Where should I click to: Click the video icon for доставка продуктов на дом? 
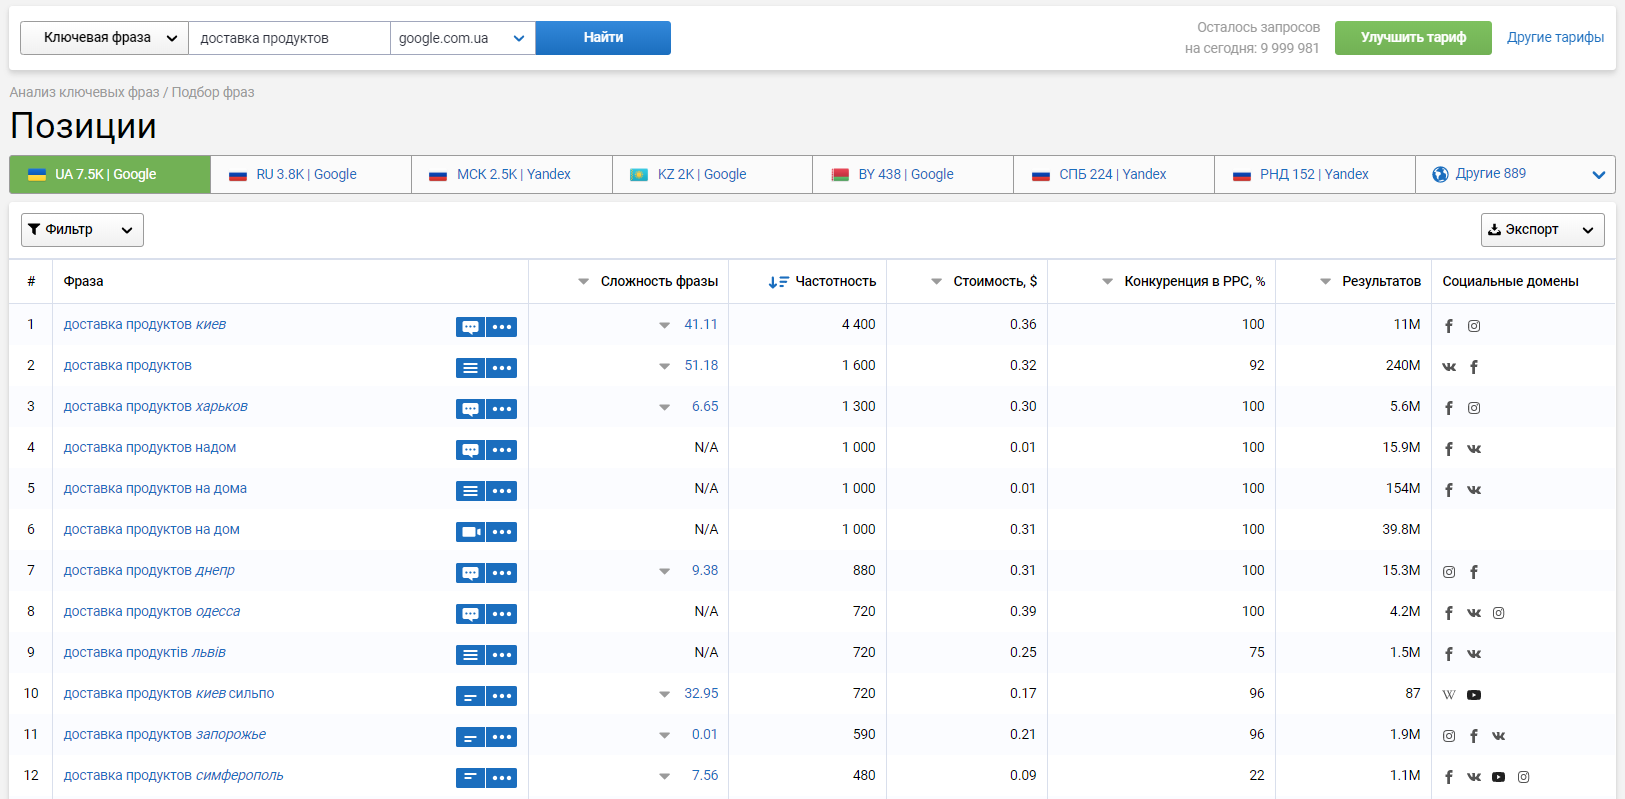(x=470, y=532)
